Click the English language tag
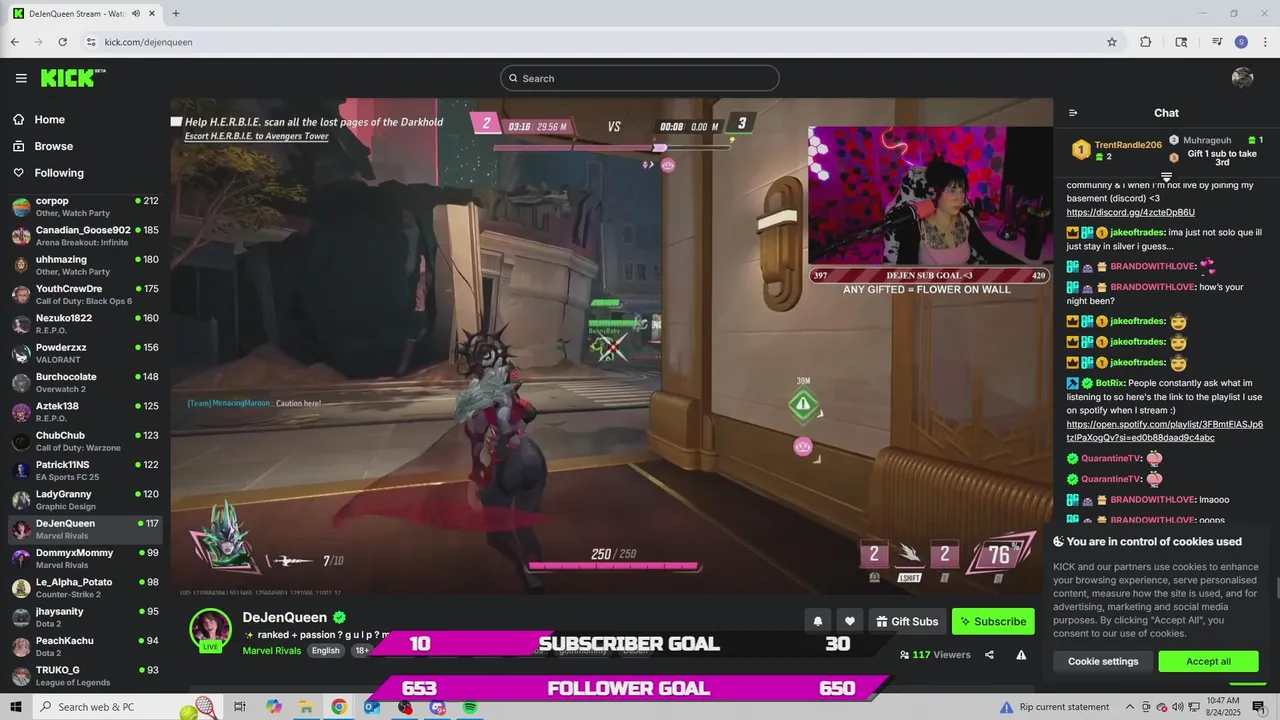Screen dimensions: 1280x720 325,650
